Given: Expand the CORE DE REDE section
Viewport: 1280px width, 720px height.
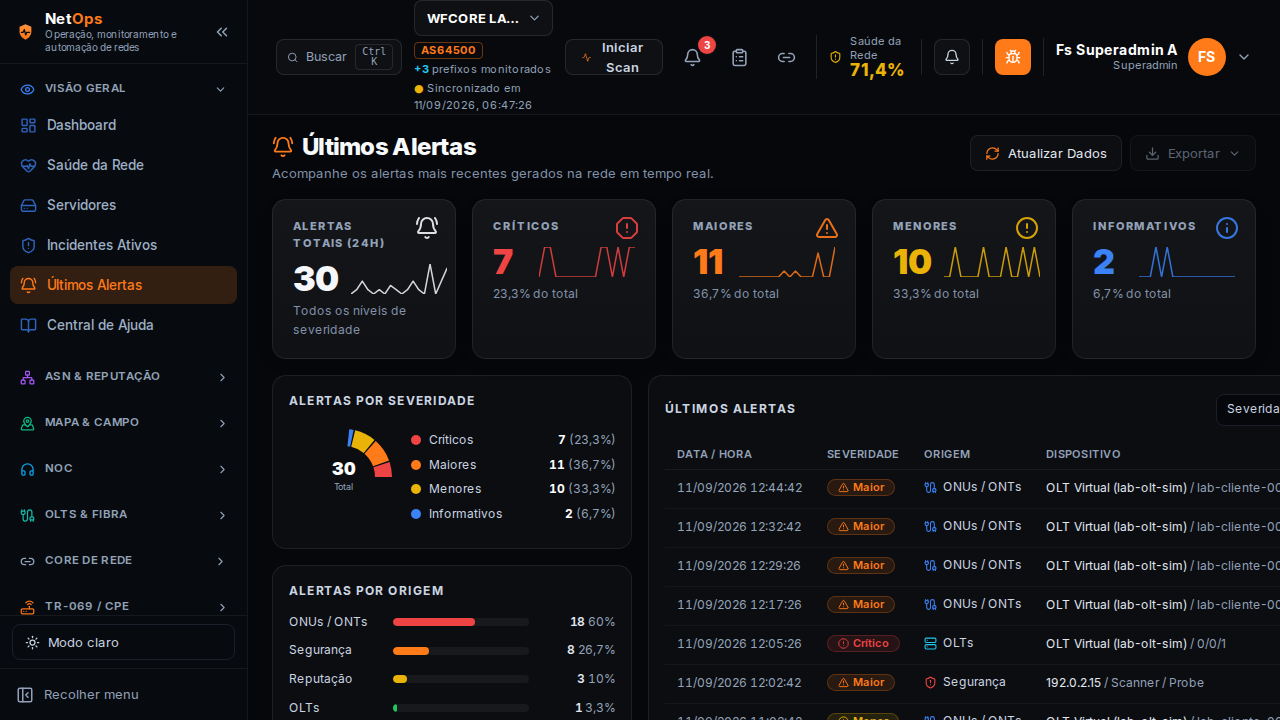Looking at the screenshot, I should point(123,560).
